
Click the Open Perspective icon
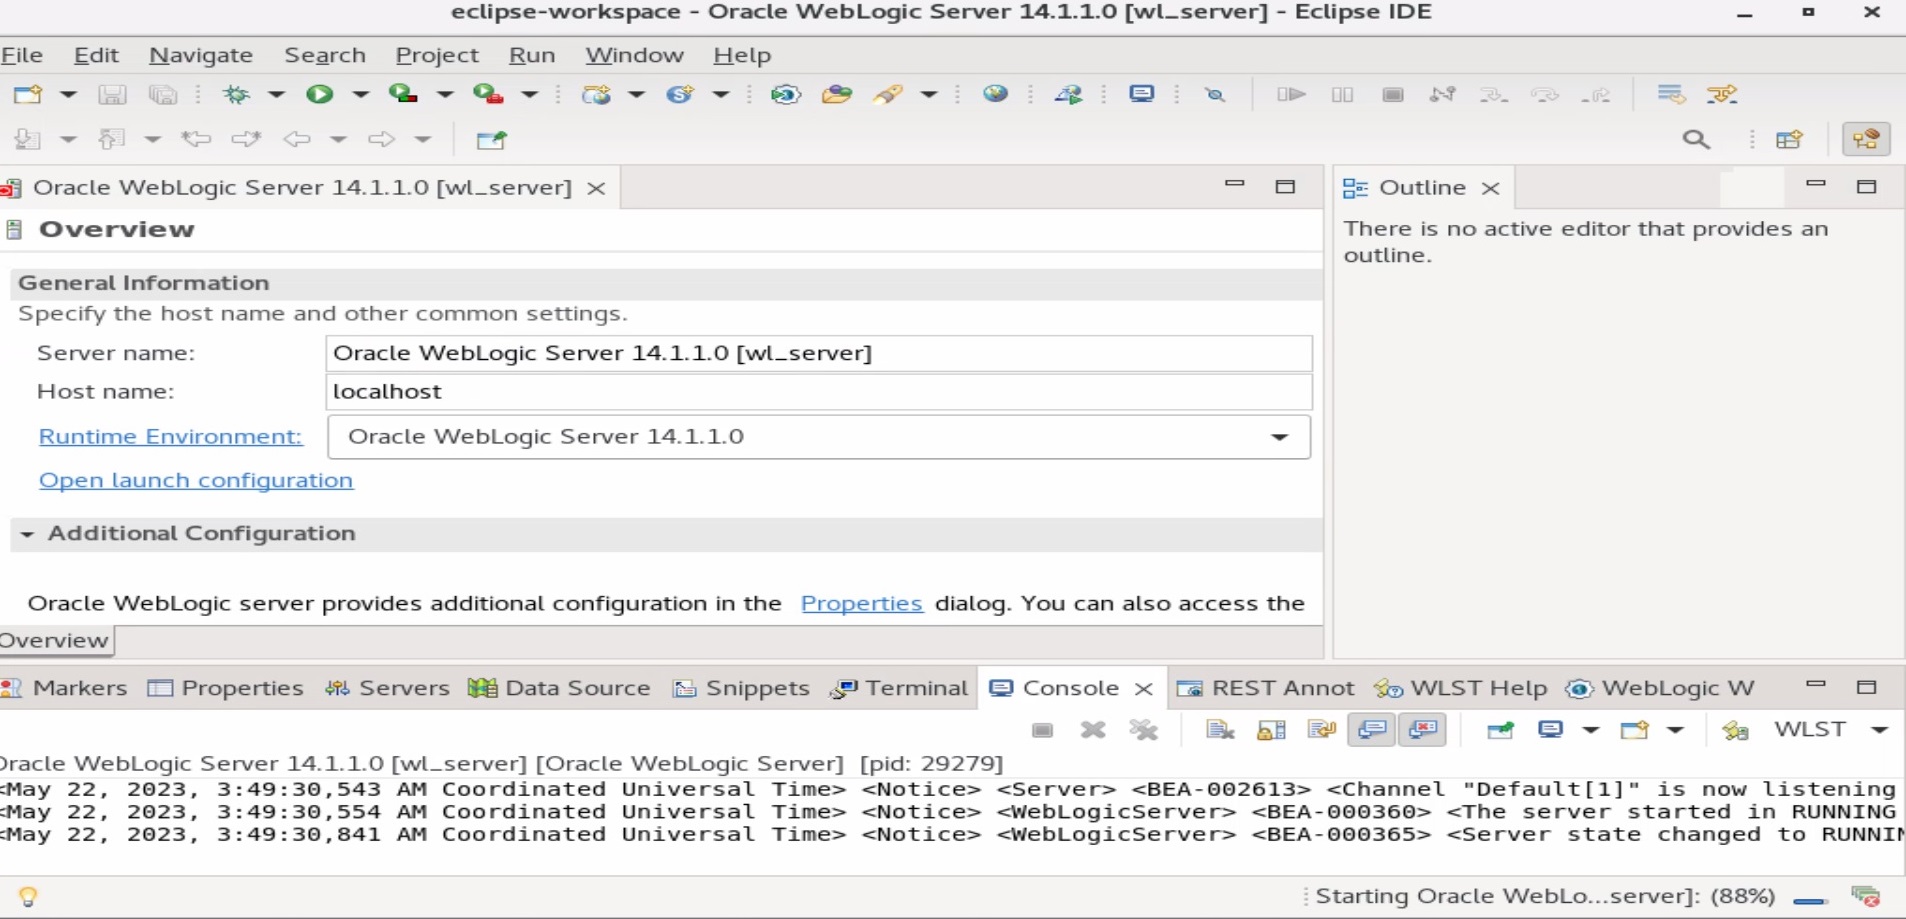tap(1789, 139)
